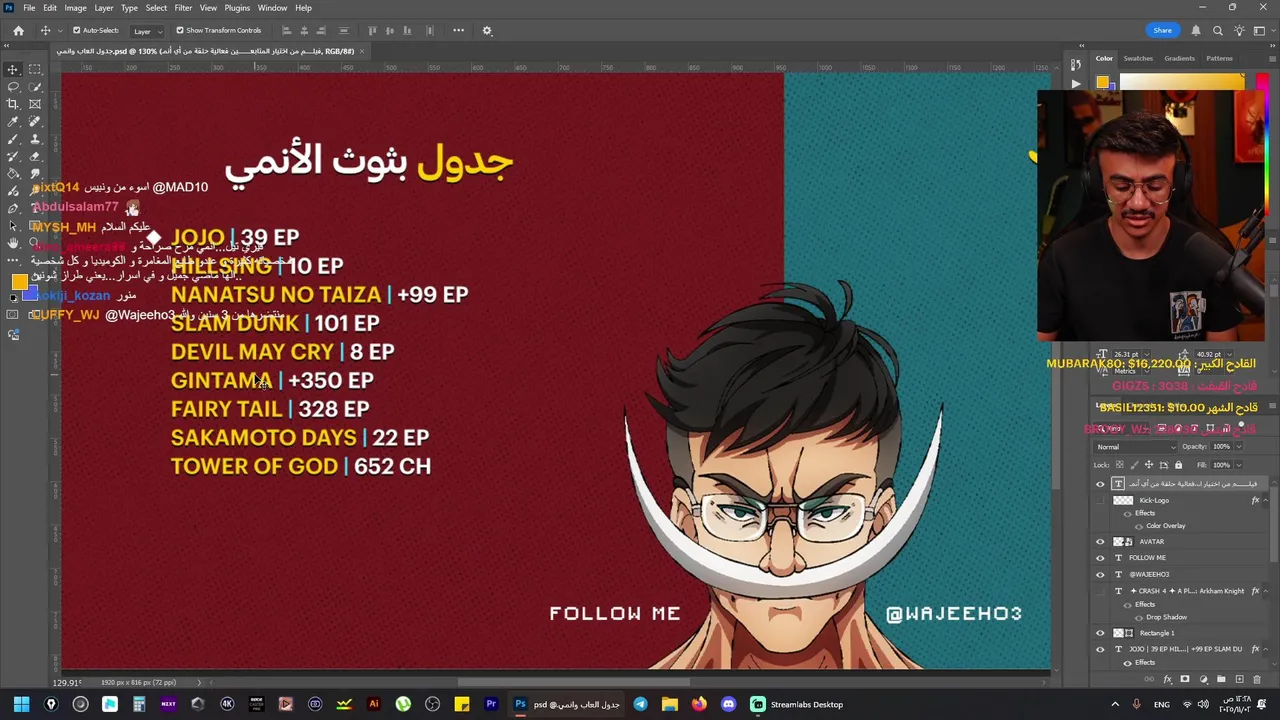Collapse the Arkham Knight layer effects
Viewport: 1280px width, 720px height.
(1264, 591)
